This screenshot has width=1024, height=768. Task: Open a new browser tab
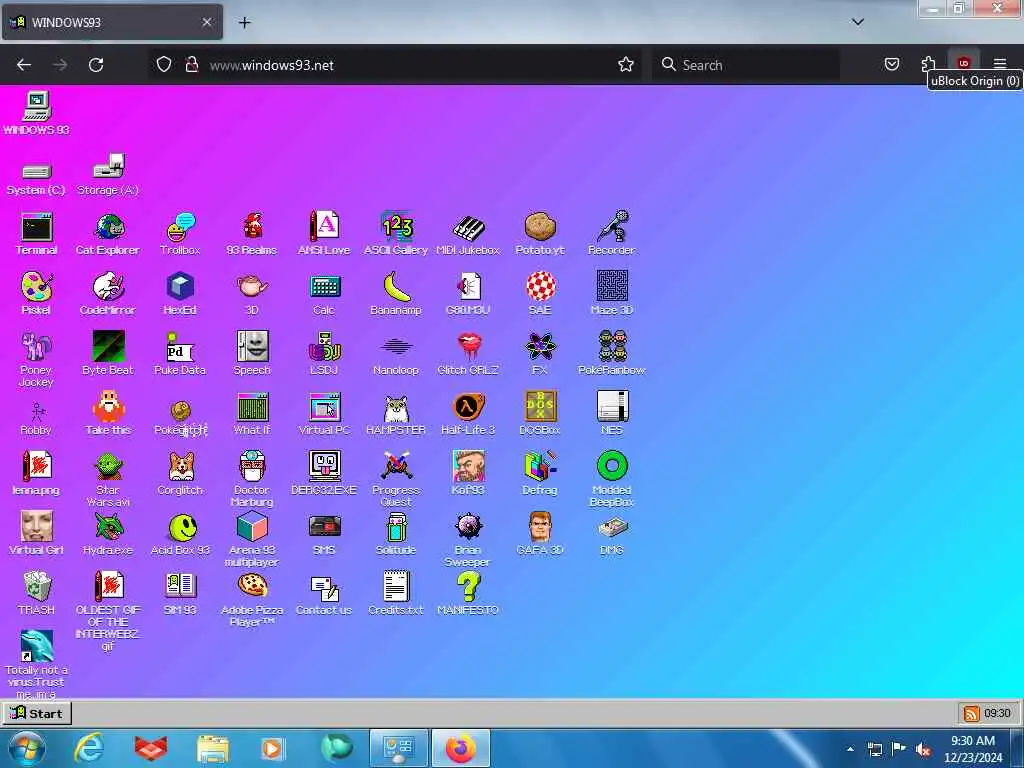(x=244, y=22)
